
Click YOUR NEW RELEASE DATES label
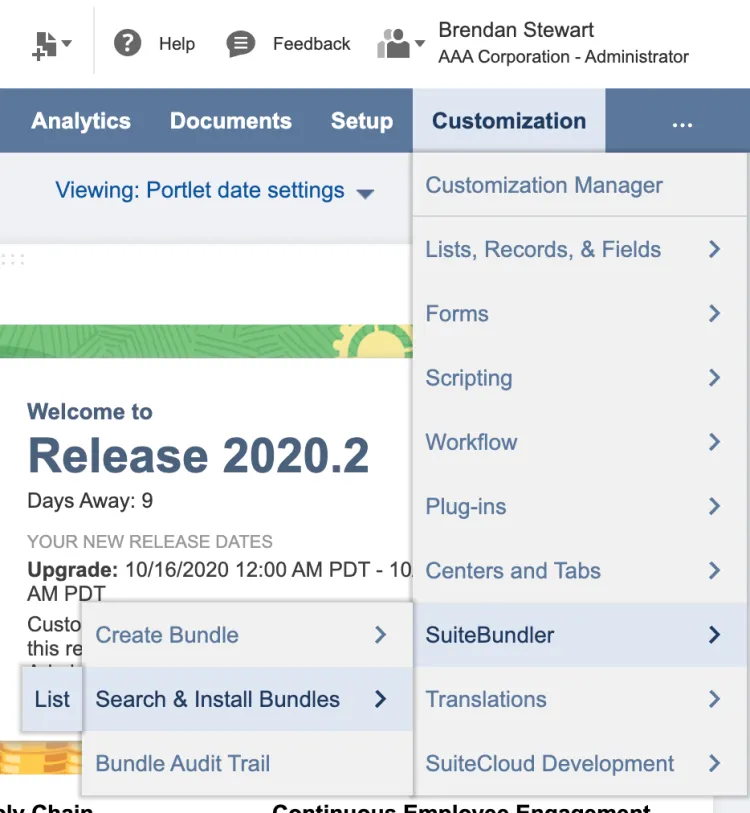(150, 542)
